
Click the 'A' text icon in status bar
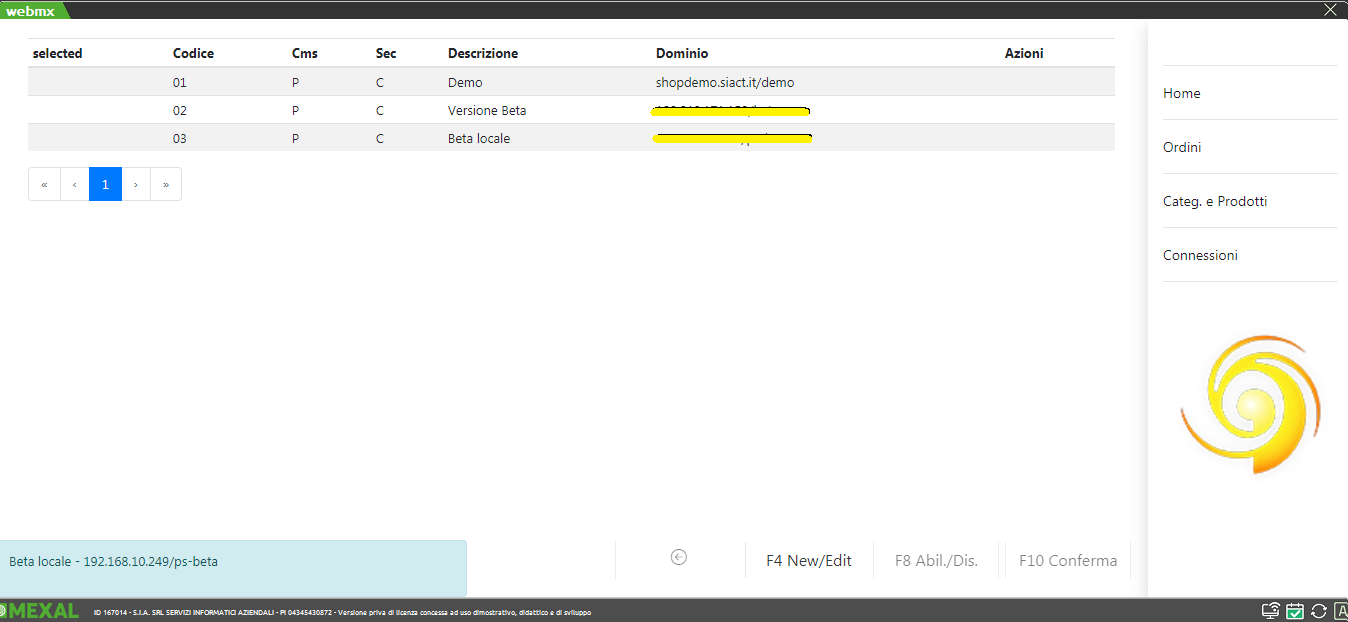(x=1340, y=611)
